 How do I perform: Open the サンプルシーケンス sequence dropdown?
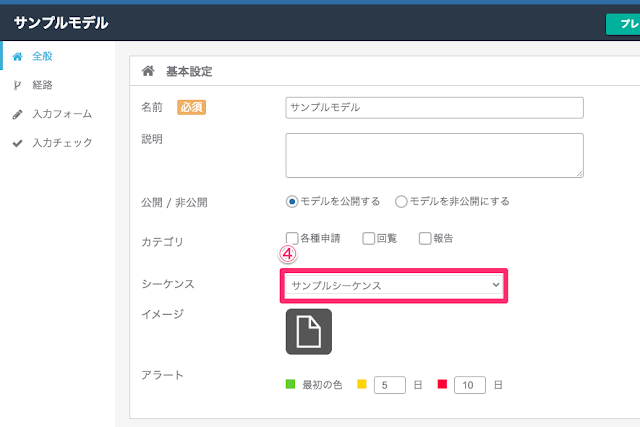(x=394, y=285)
